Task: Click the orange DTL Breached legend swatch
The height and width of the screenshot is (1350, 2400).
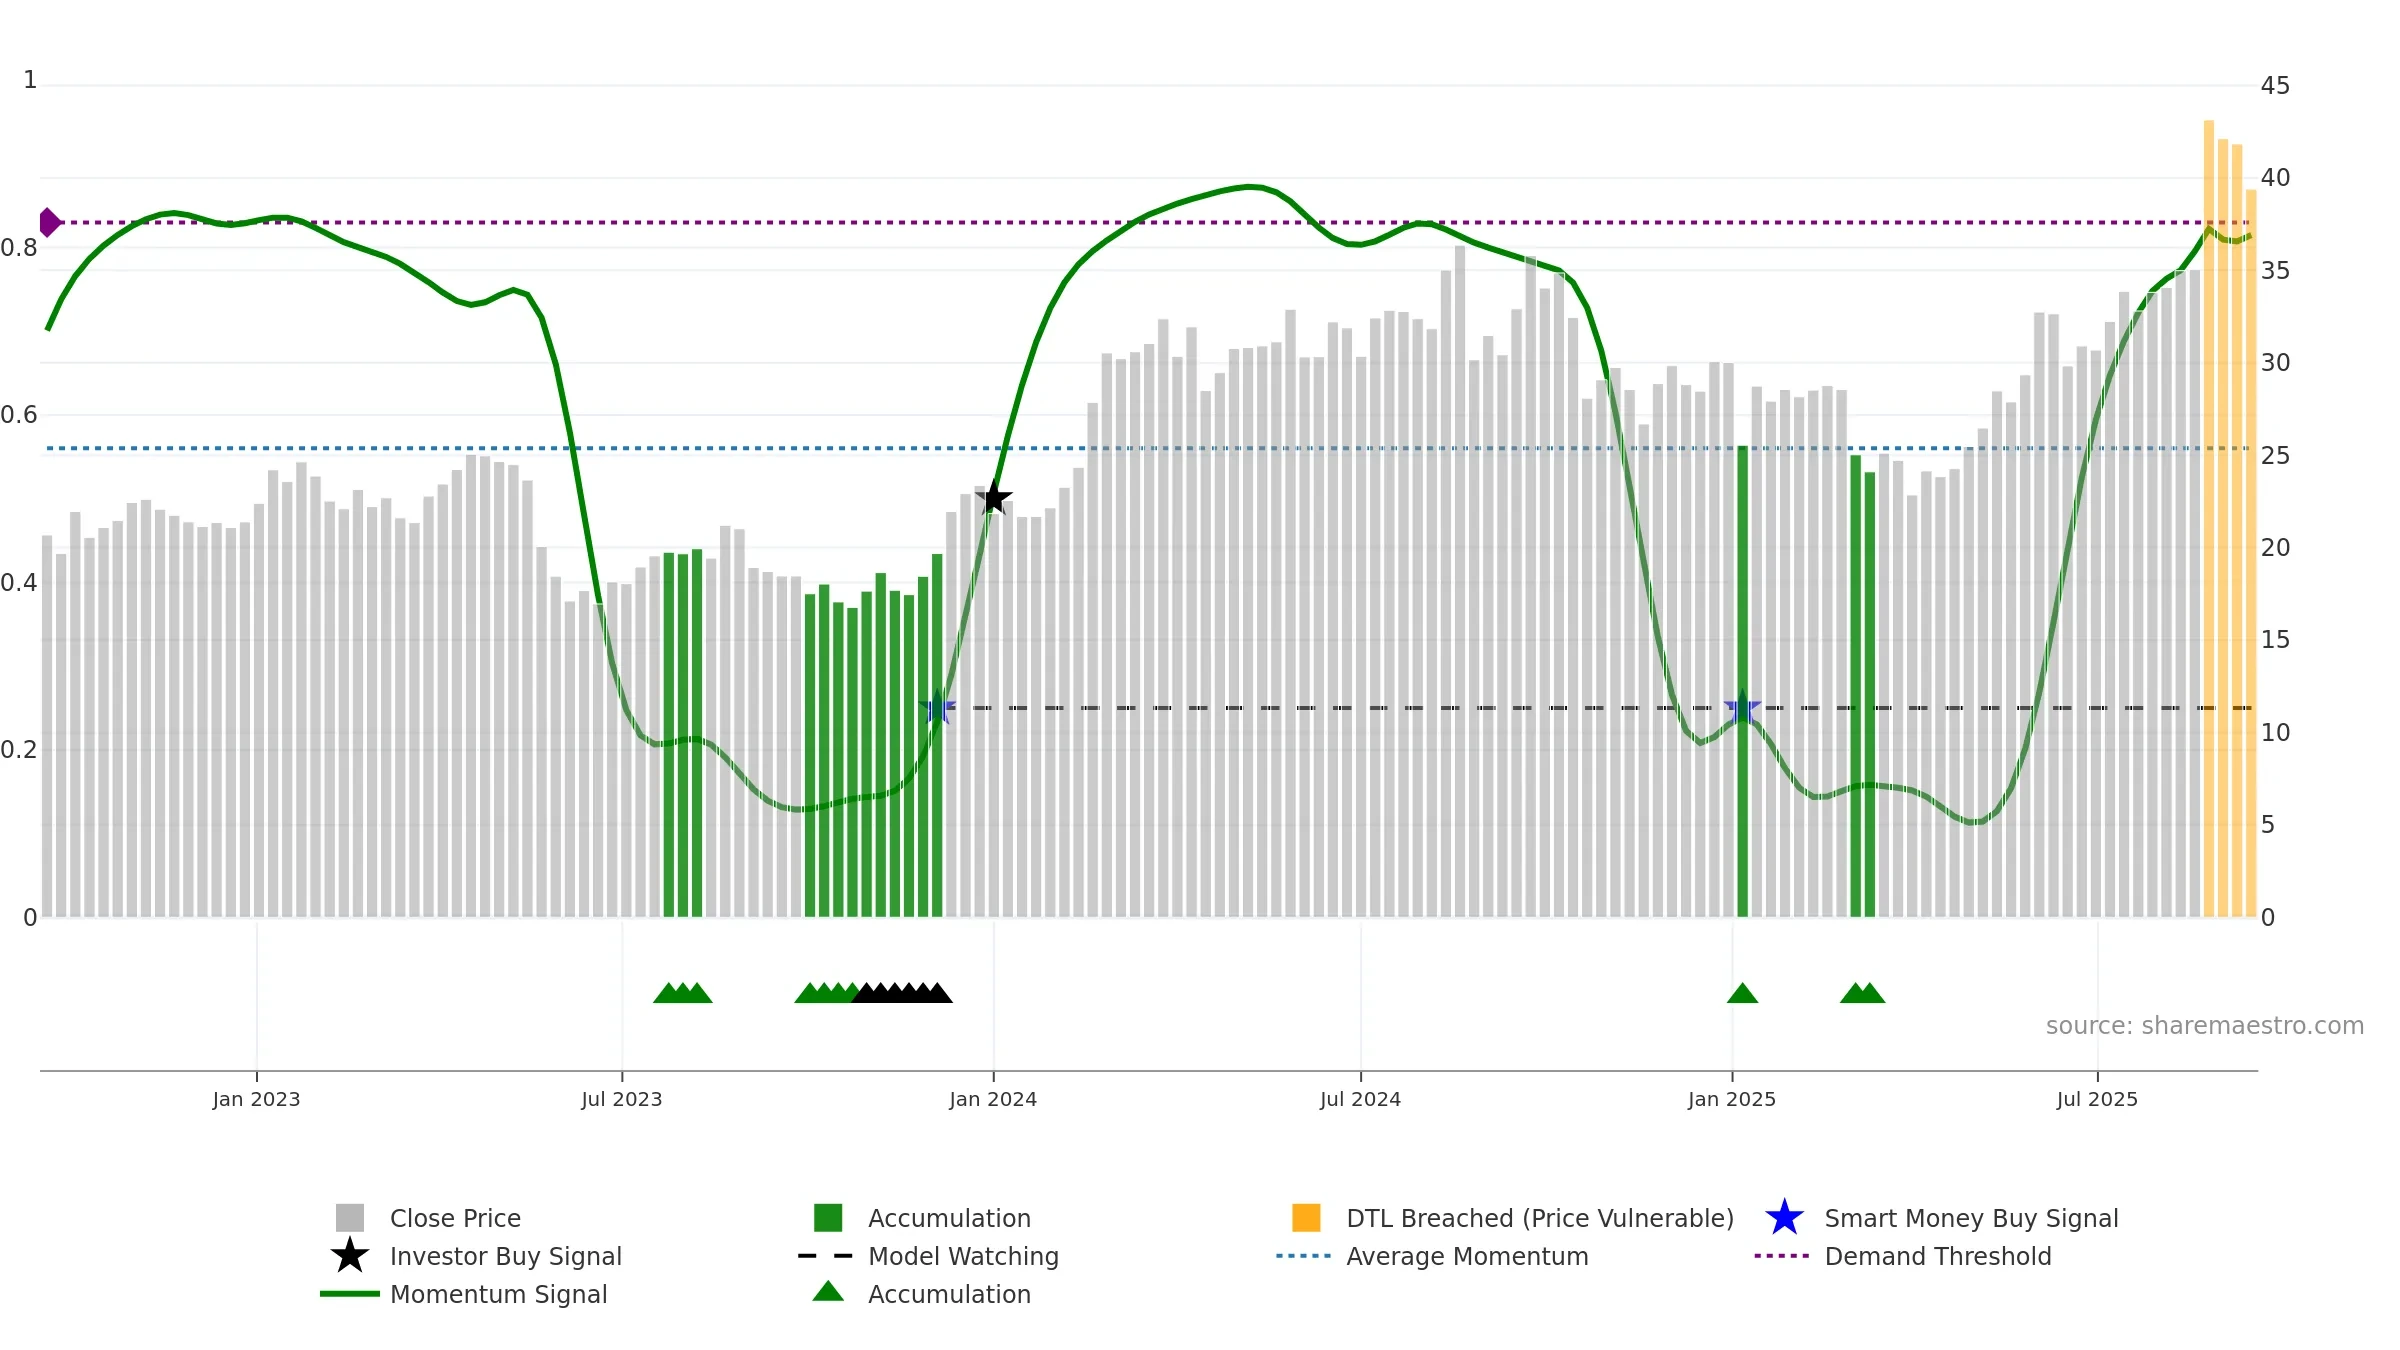Action: 1306,1218
